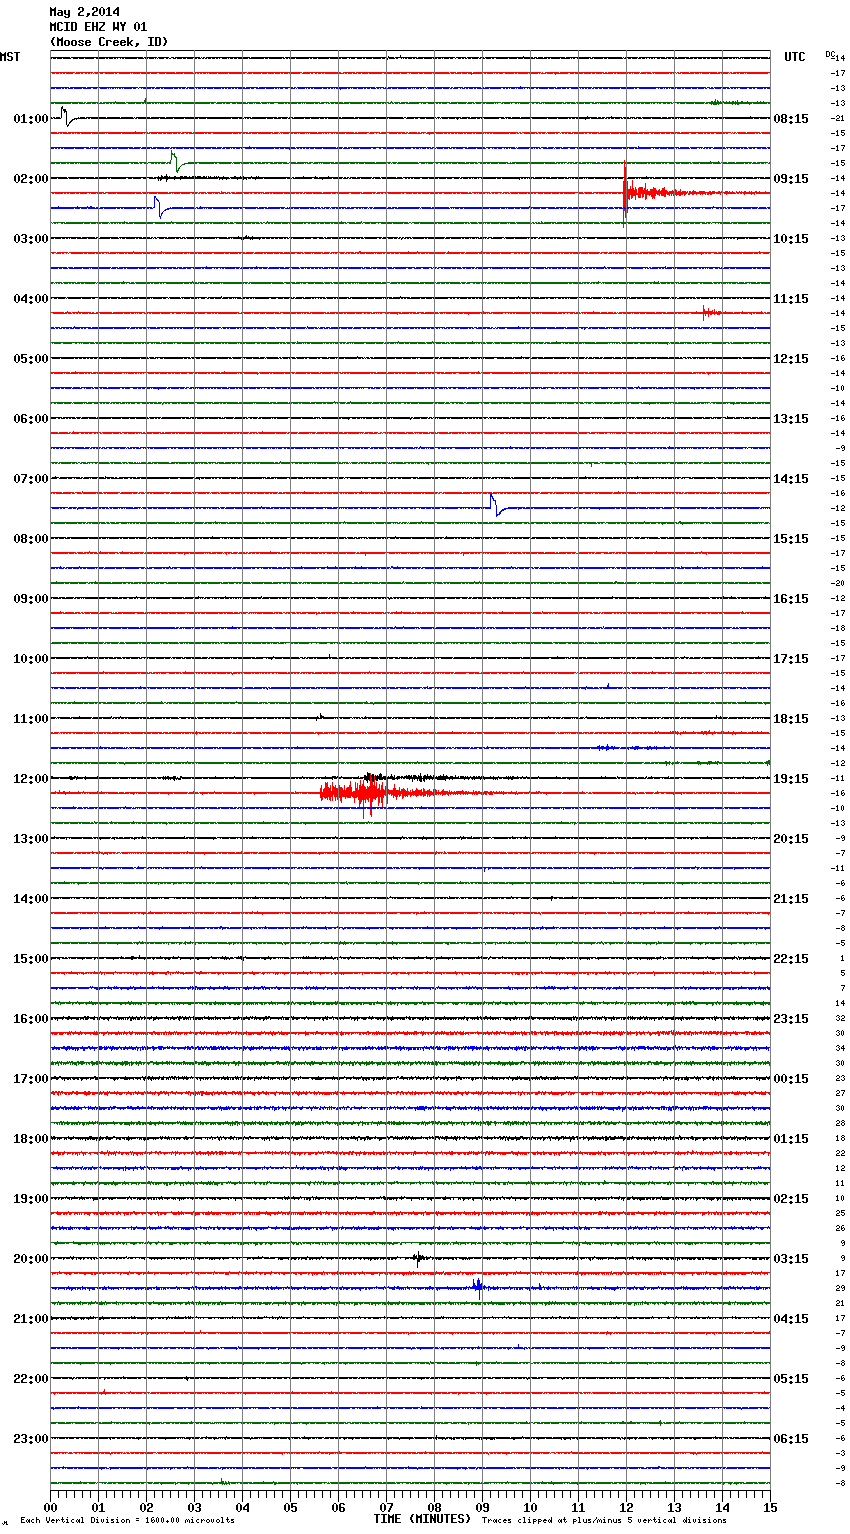Click the 01:15 UTC time label
The height and width of the screenshot is (1534, 850).
click(791, 1138)
